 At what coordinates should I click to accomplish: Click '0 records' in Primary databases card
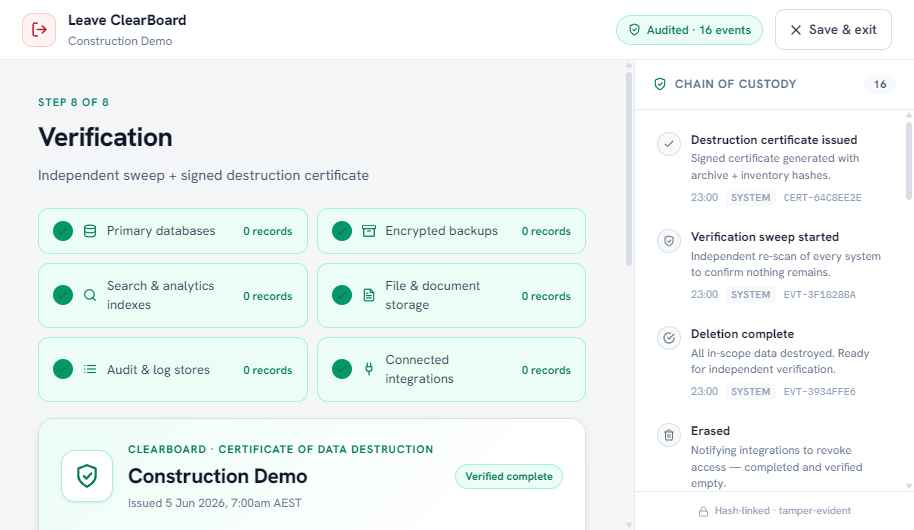[x=268, y=231]
